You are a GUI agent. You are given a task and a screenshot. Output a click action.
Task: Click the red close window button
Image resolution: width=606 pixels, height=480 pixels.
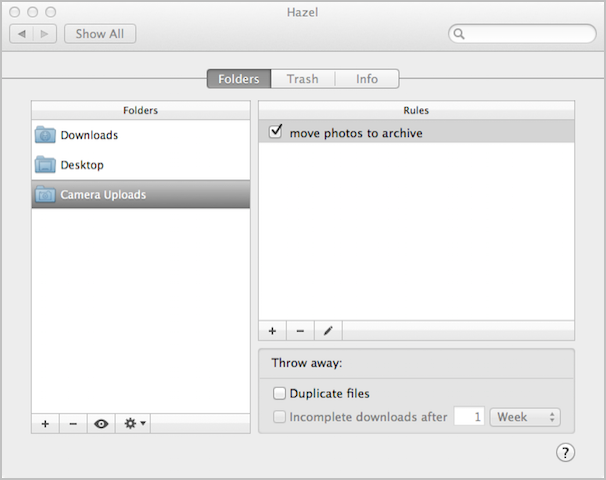point(15,12)
